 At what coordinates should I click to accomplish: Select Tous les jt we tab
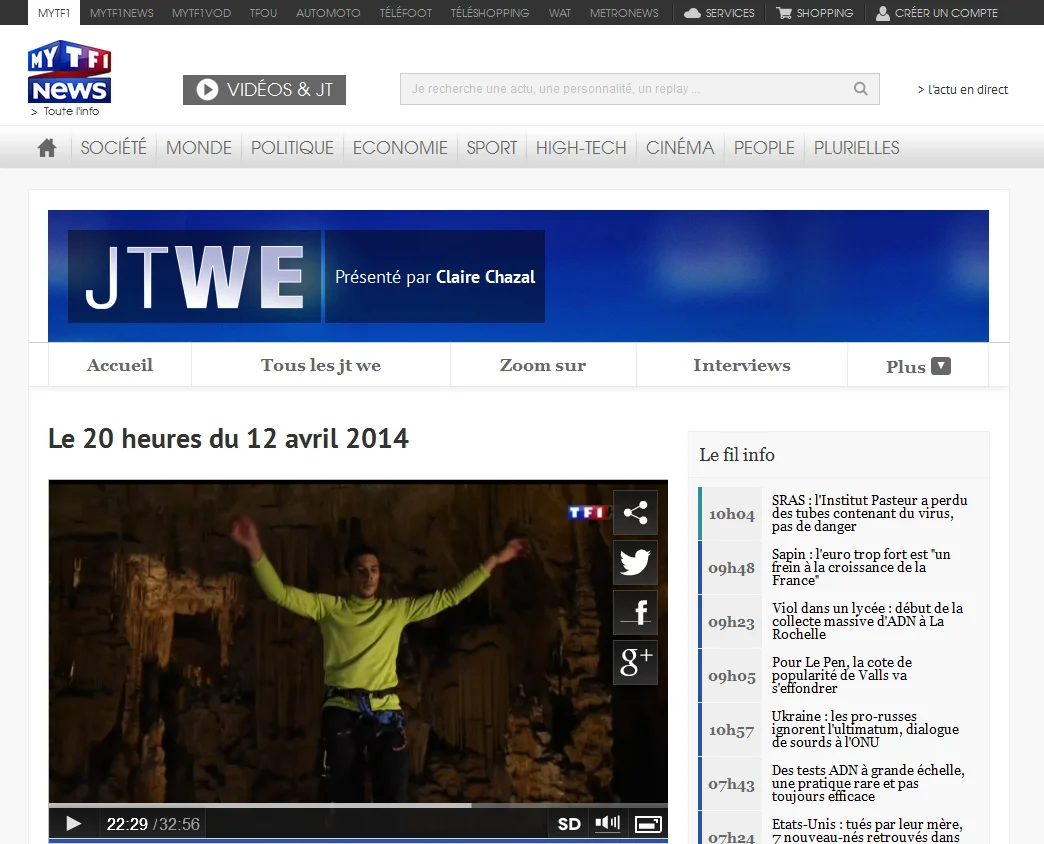point(321,365)
